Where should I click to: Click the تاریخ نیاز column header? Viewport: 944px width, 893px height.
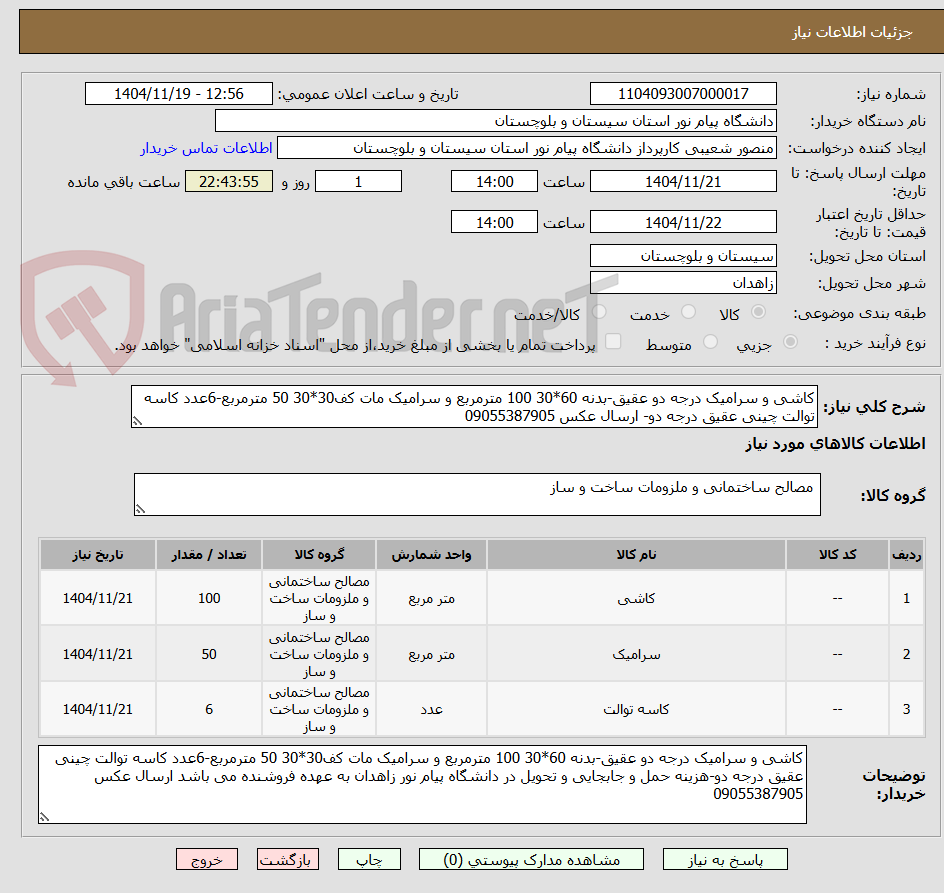98,555
